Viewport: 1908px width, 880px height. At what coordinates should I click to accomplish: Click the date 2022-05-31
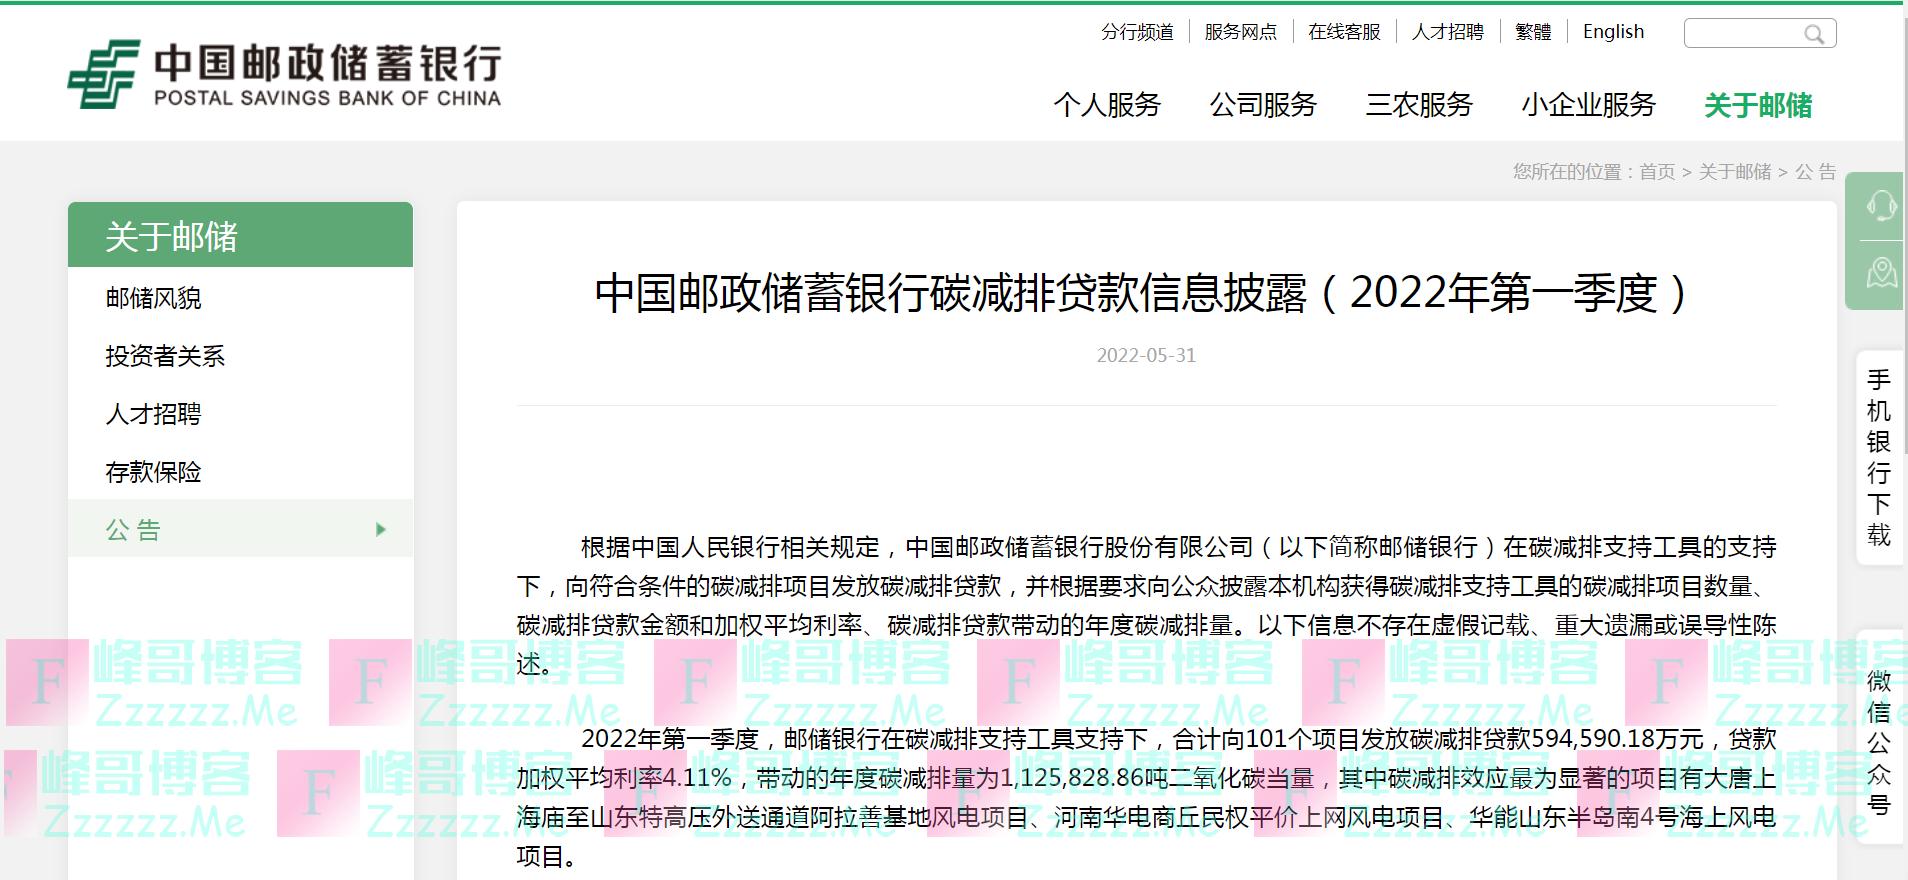coord(1146,355)
